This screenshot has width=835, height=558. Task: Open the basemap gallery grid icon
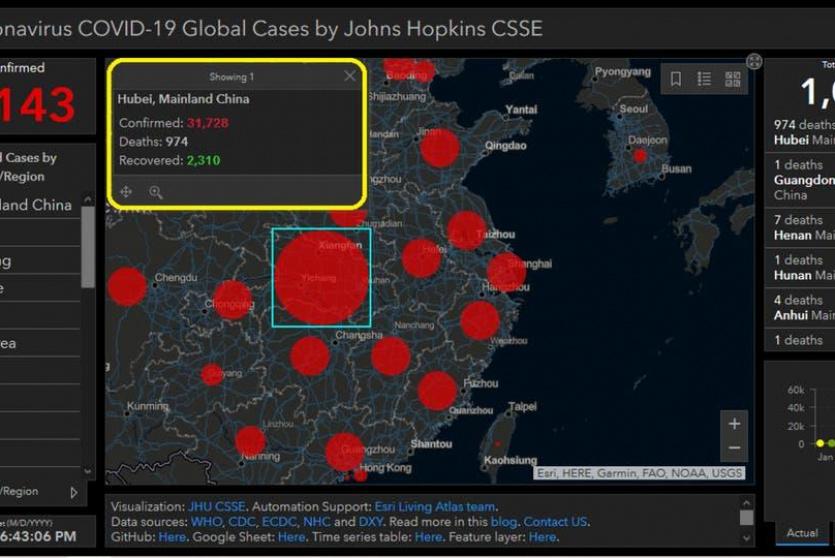[x=732, y=79]
